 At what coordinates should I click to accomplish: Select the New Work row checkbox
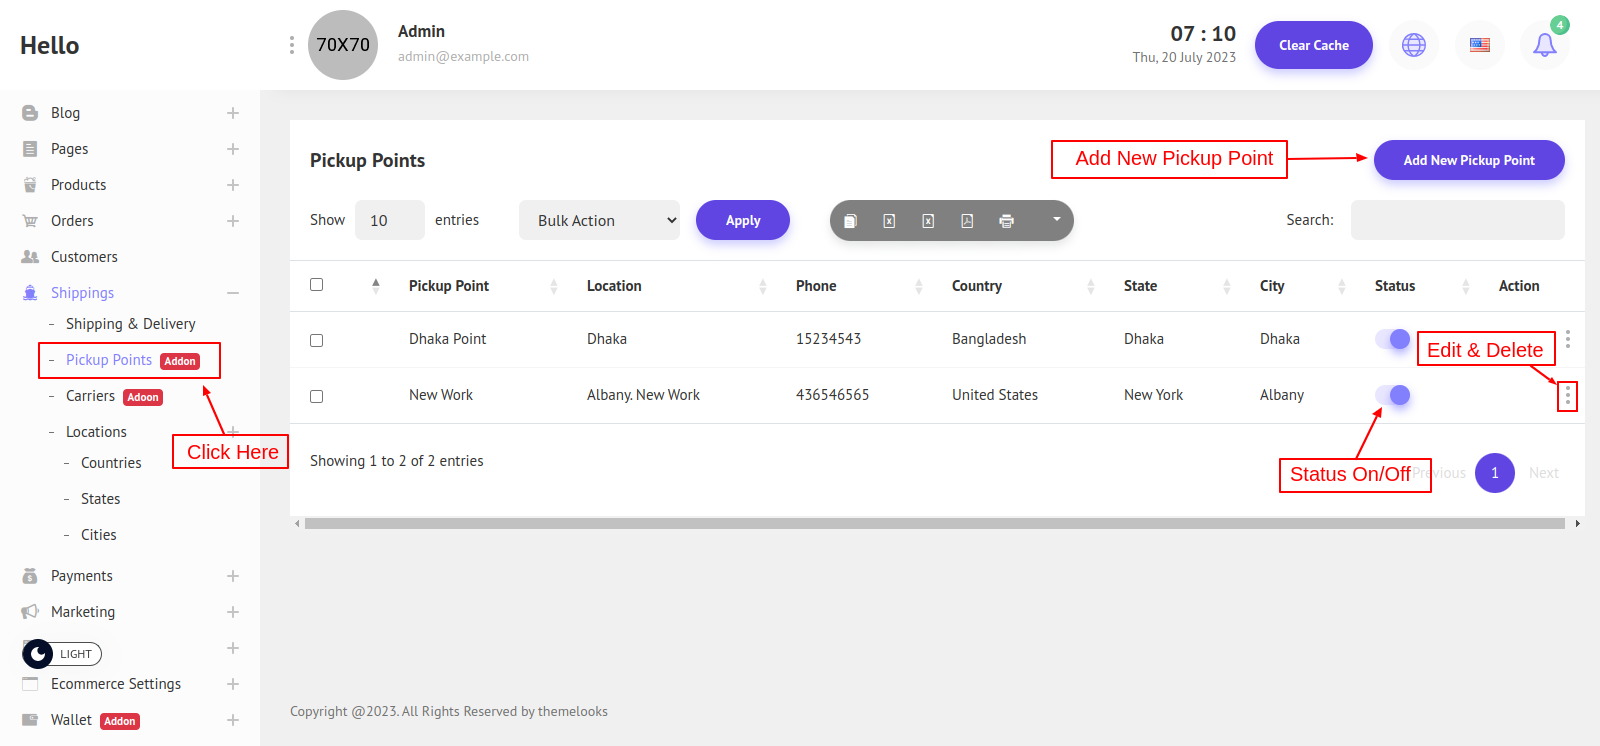(317, 396)
